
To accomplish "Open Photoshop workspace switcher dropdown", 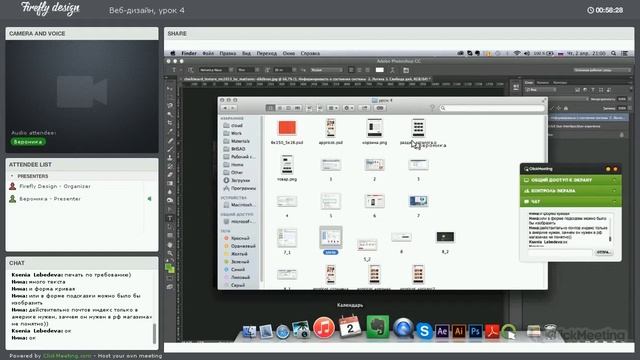I will pos(602,70).
